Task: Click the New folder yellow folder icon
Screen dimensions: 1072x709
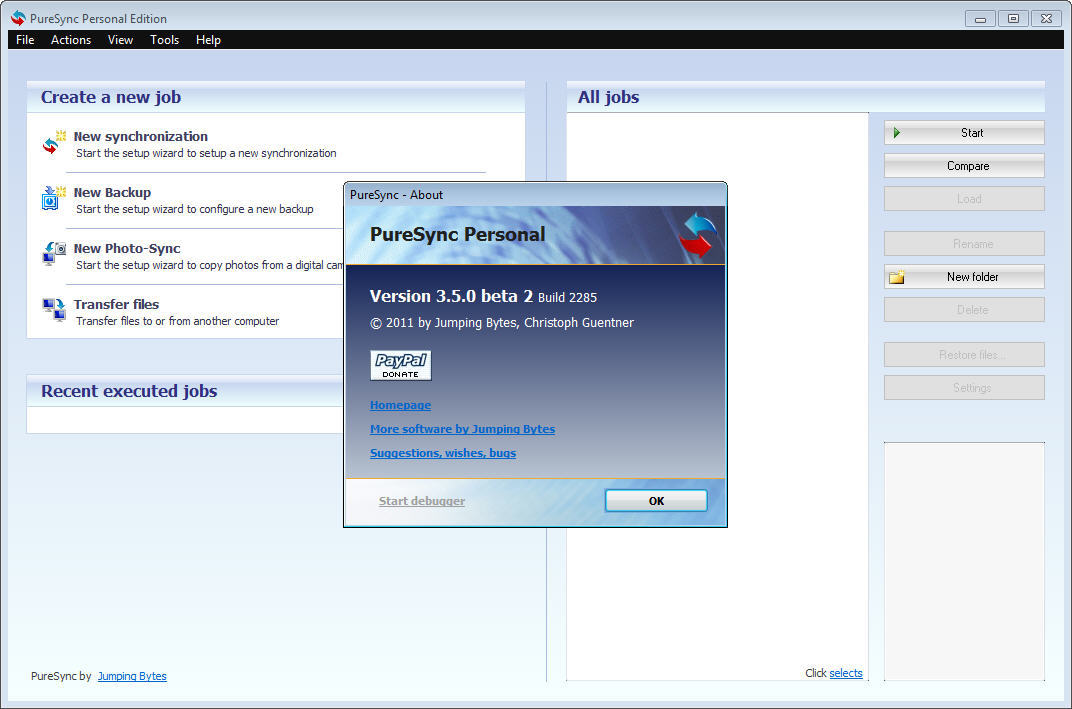Action: point(897,277)
